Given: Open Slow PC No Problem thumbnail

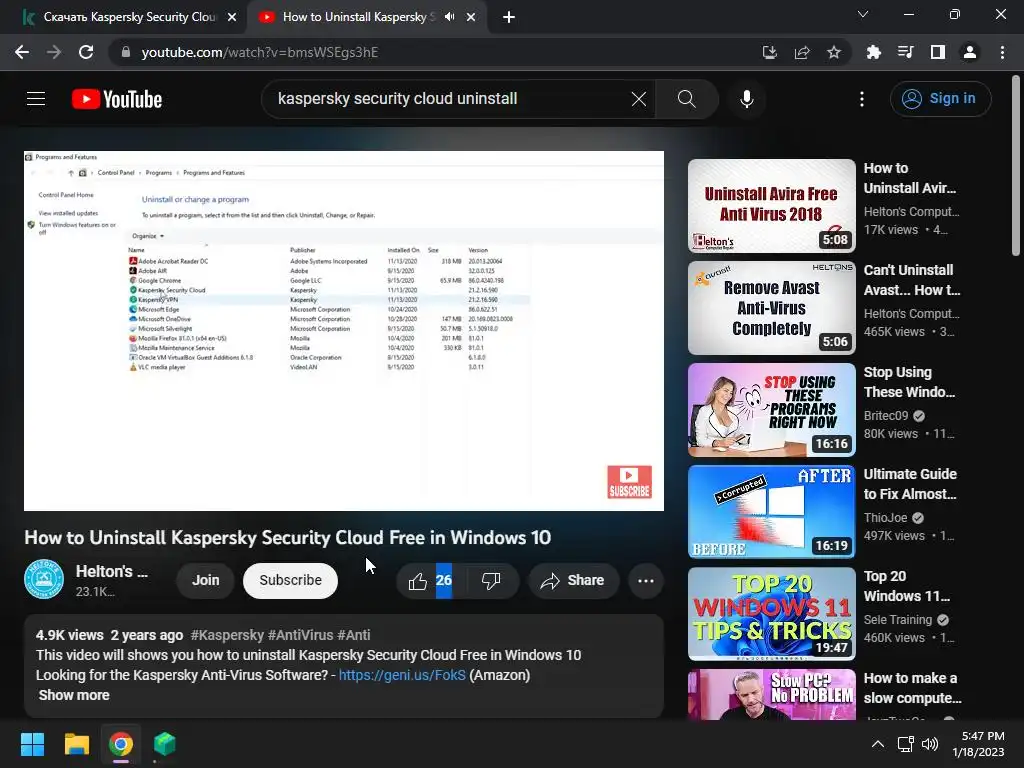Looking at the screenshot, I should coord(771,694).
